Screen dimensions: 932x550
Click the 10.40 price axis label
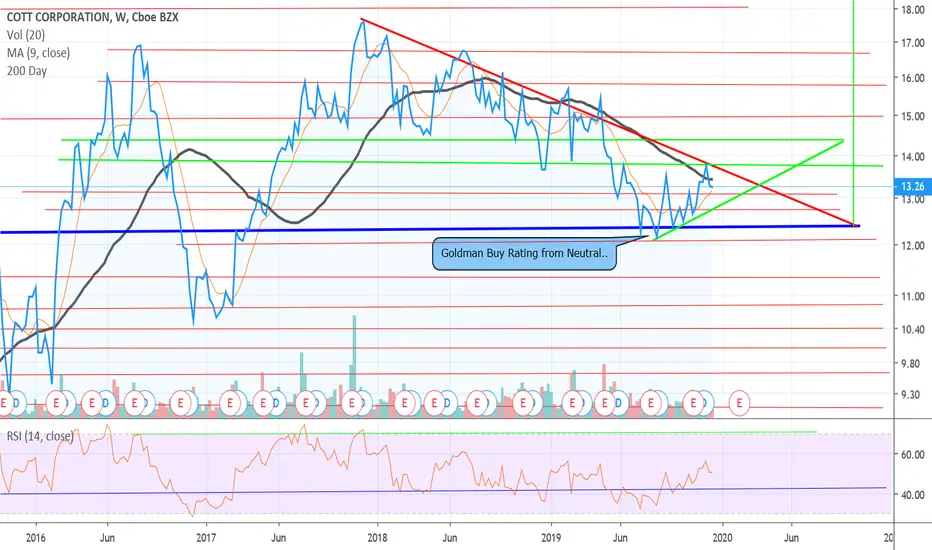pos(912,329)
